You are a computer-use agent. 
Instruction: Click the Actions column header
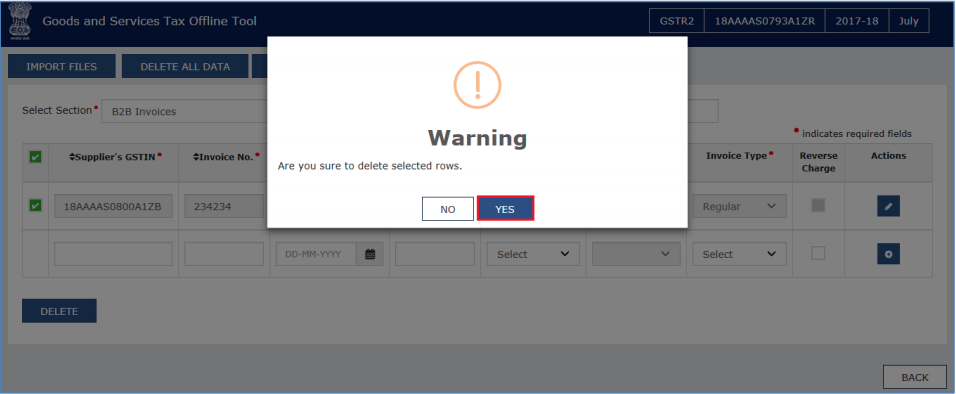[888, 156]
